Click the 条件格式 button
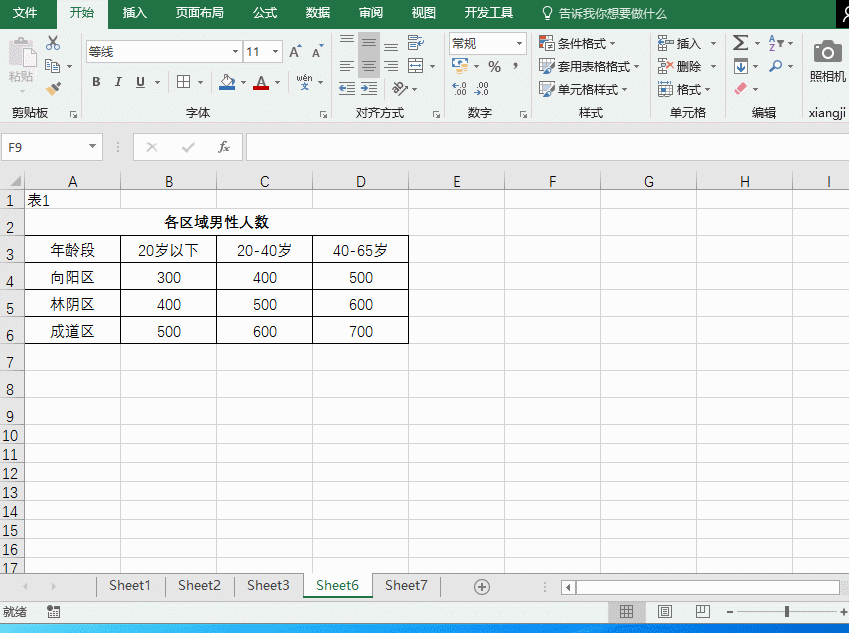The image size is (849, 633). (x=578, y=43)
